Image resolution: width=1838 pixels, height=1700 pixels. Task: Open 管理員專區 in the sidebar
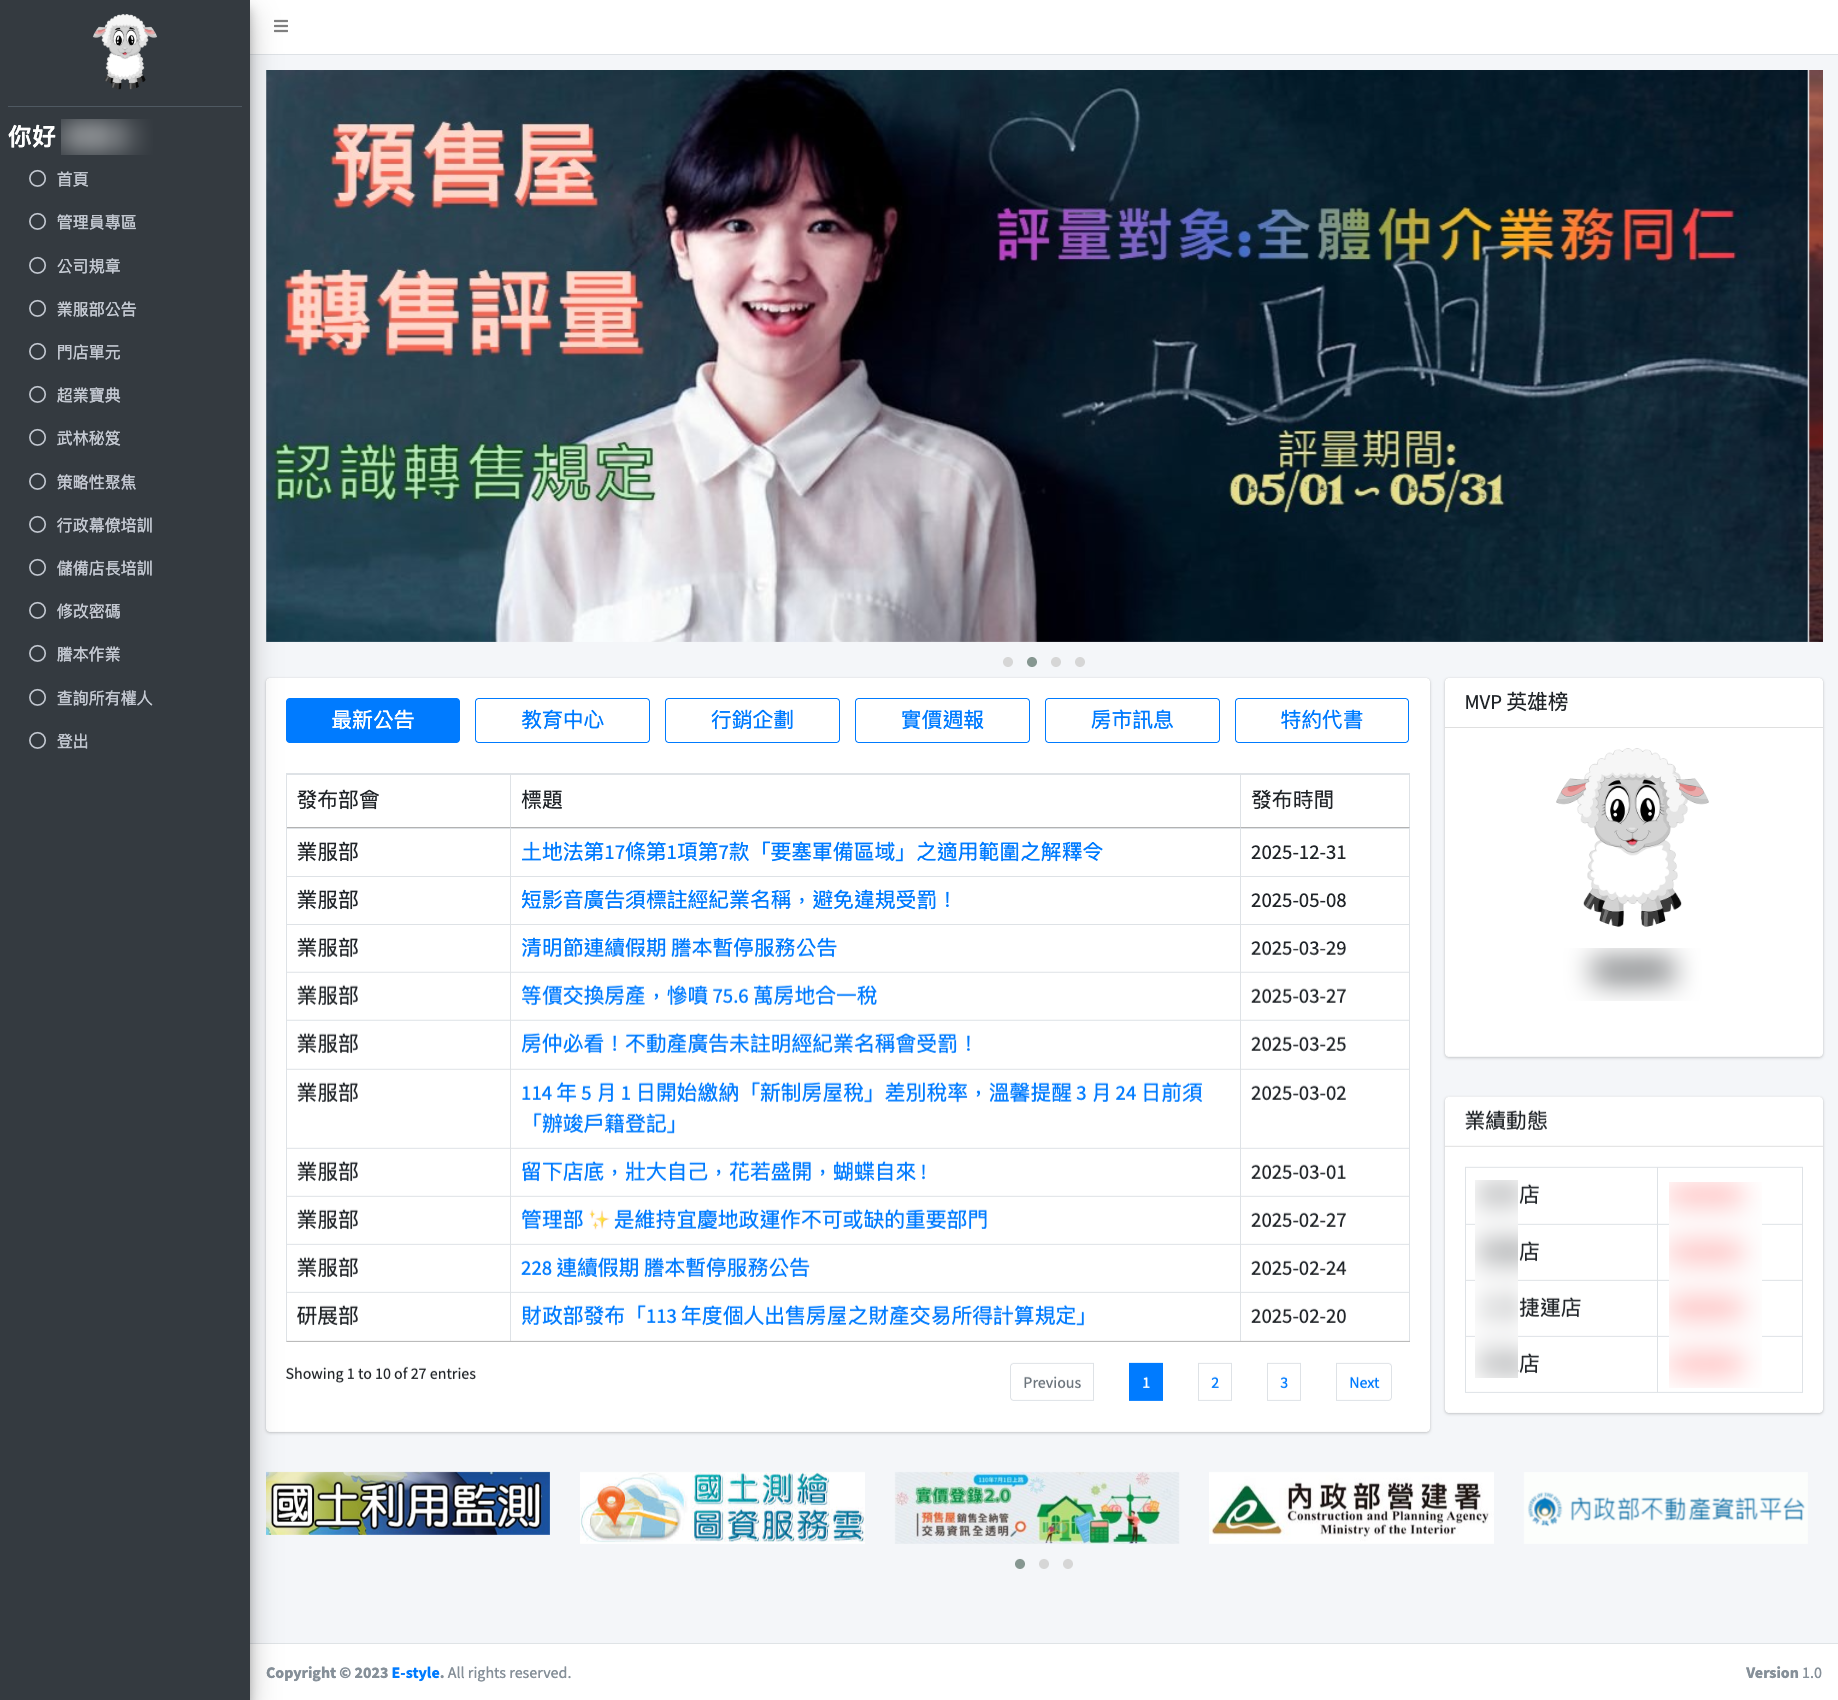click(96, 222)
